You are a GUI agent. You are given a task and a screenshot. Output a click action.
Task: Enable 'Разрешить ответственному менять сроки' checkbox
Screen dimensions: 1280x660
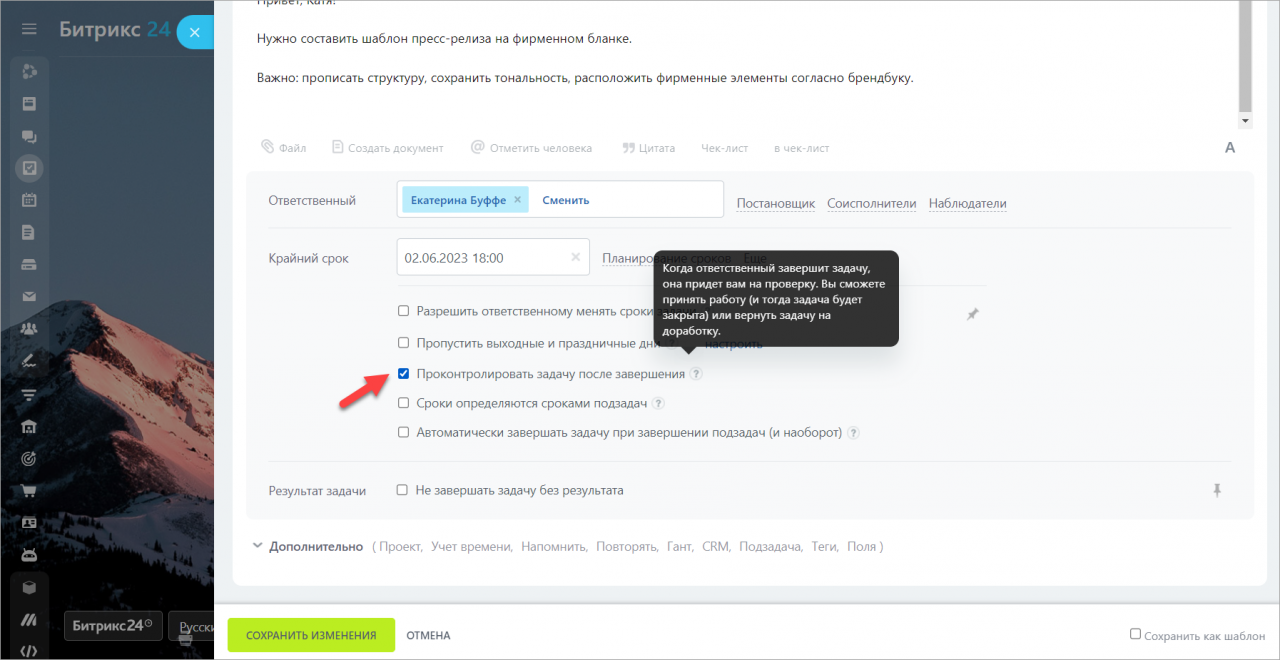403,311
